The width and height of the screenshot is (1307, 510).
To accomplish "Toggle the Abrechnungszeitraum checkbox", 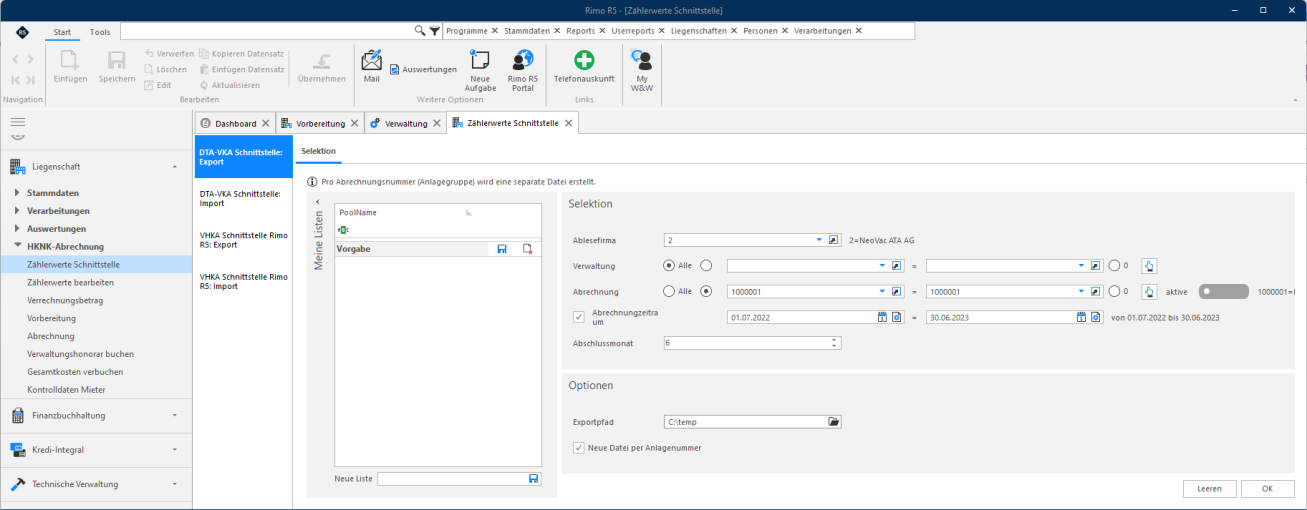I will tap(578, 317).
